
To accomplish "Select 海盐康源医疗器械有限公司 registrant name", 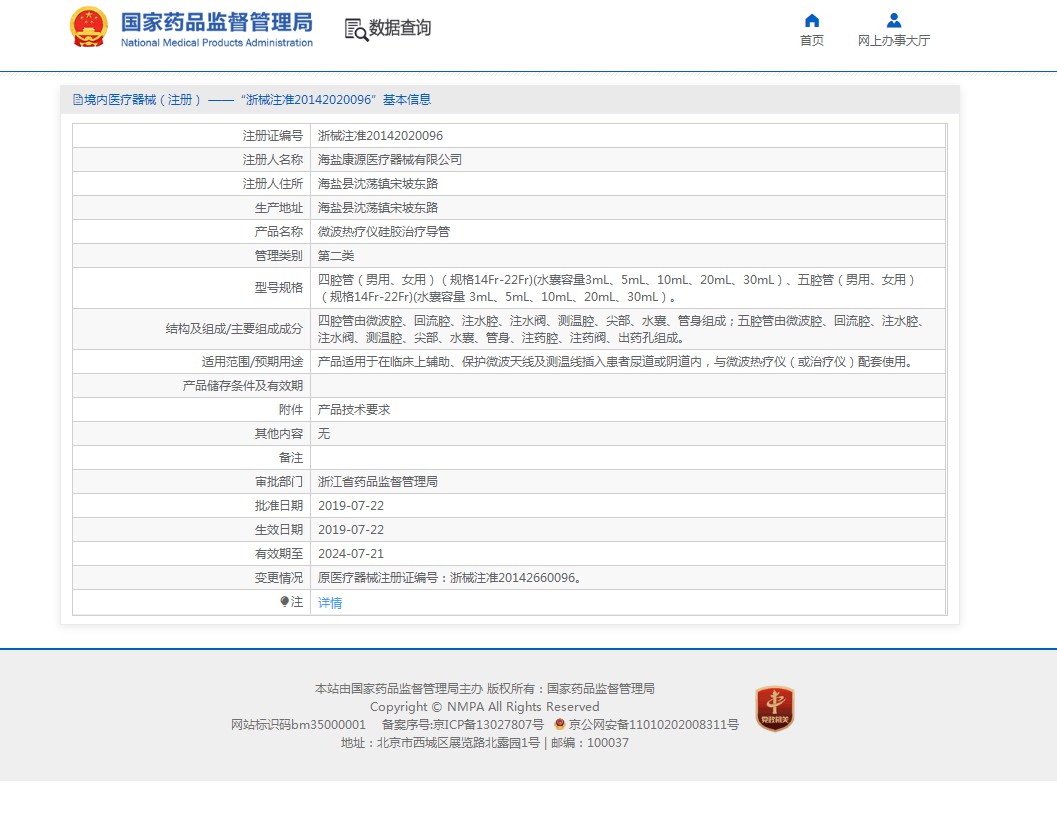I will tap(390, 160).
